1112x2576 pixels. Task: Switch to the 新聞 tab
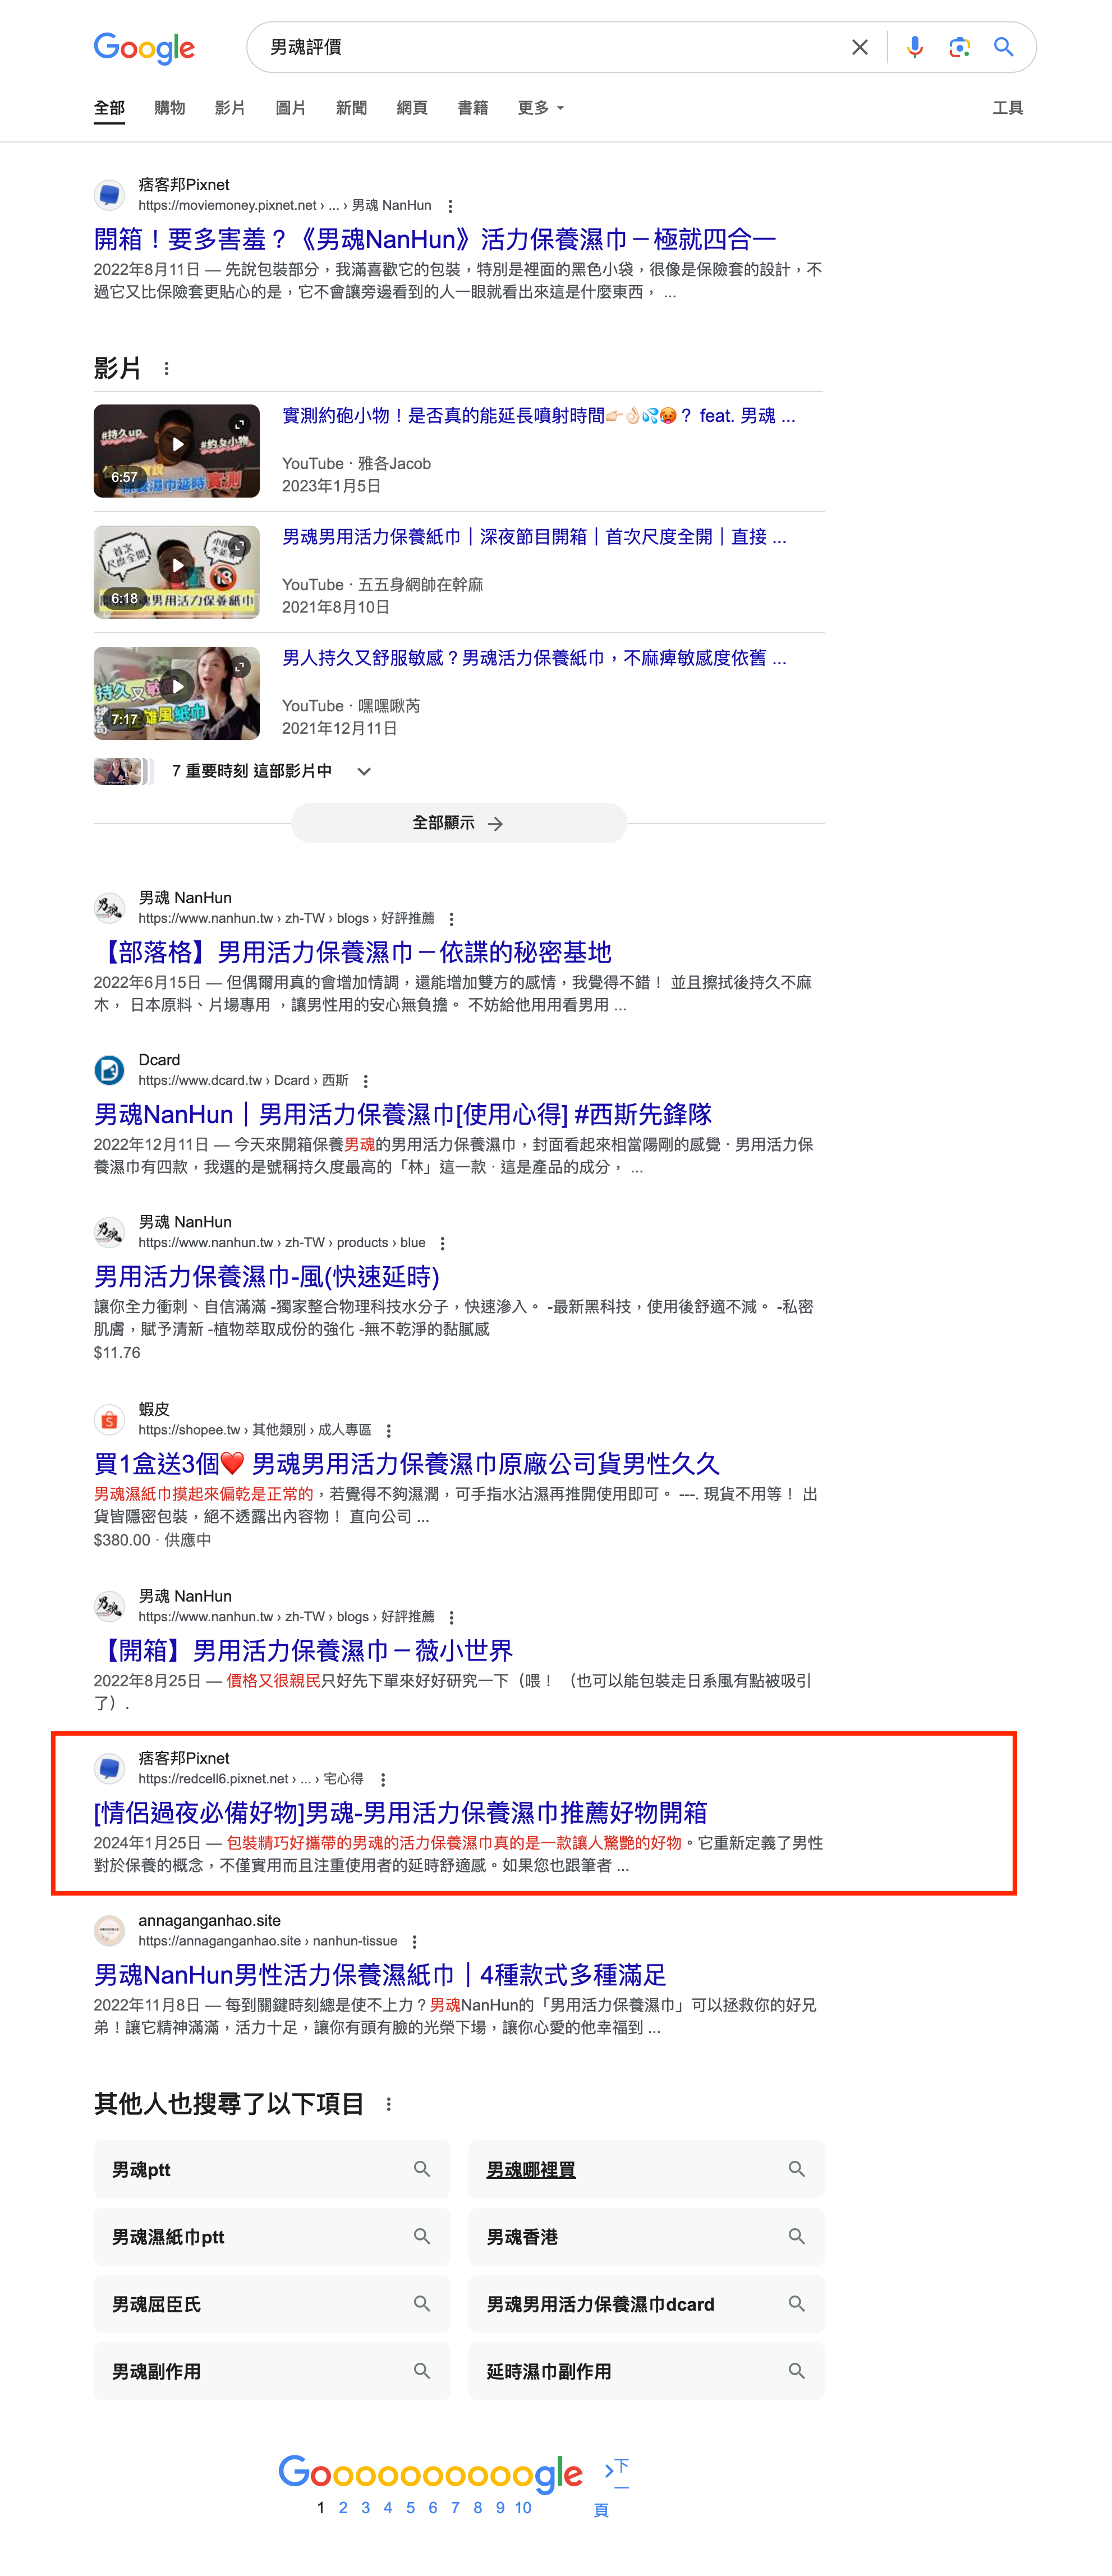point(351,108)
